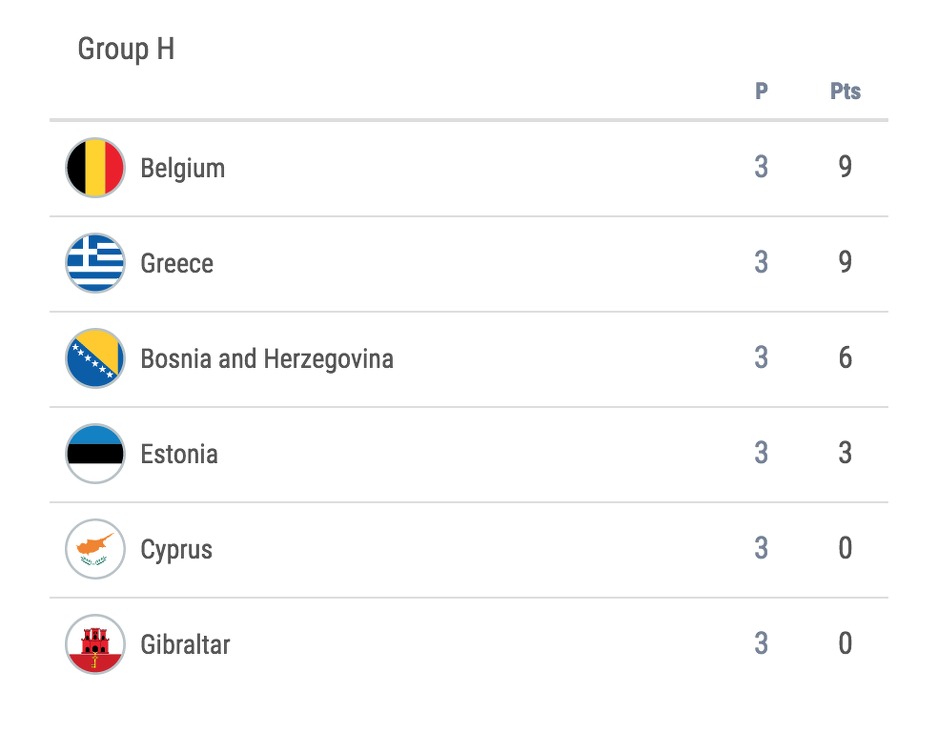Screen dimensions: 938x732
Task: Click the Pts column header
Action: click(x=845, y=91)
